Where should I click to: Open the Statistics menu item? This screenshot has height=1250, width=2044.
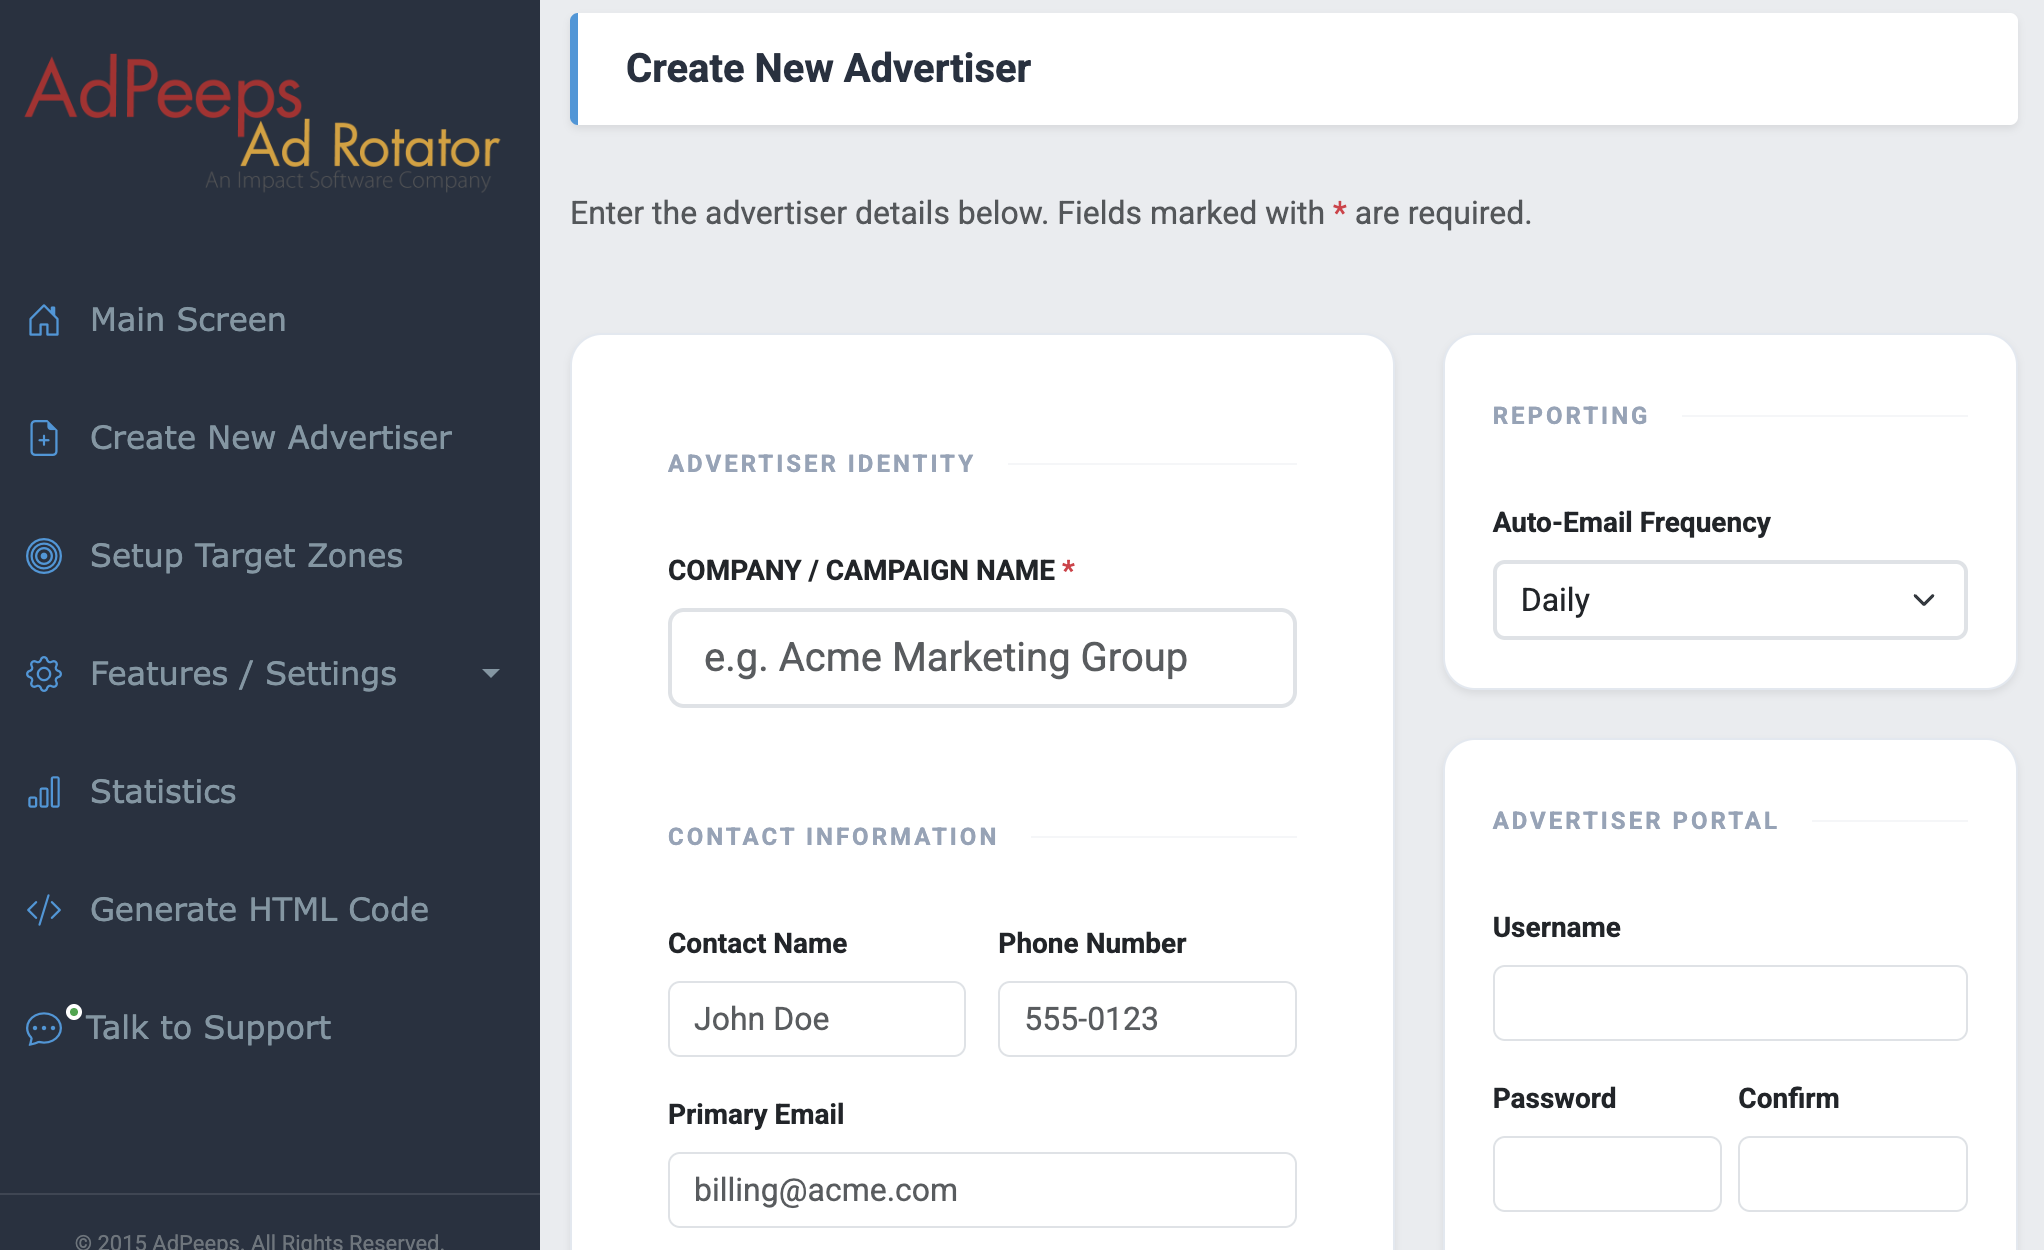click(x=163, y=792)
